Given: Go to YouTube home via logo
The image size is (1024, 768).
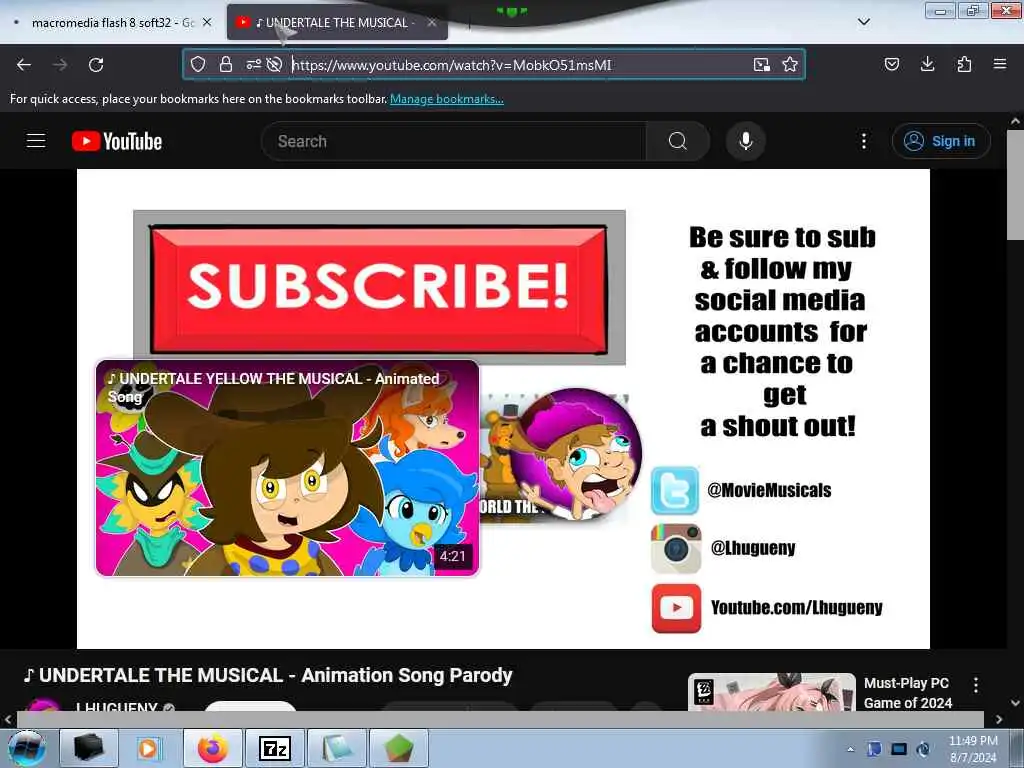Looking at the screenshot, I should pos(117,141).
